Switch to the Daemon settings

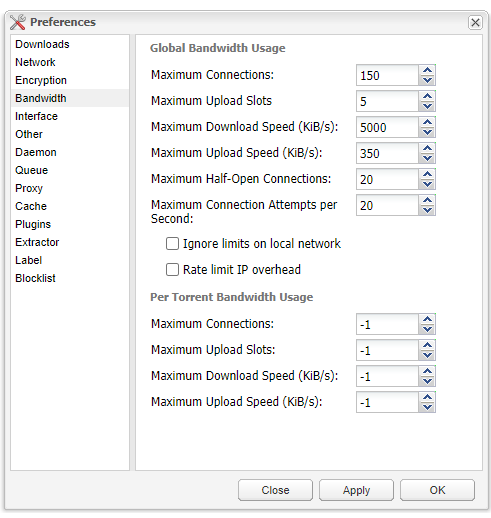pyautogui.click(x=70, y=152)
